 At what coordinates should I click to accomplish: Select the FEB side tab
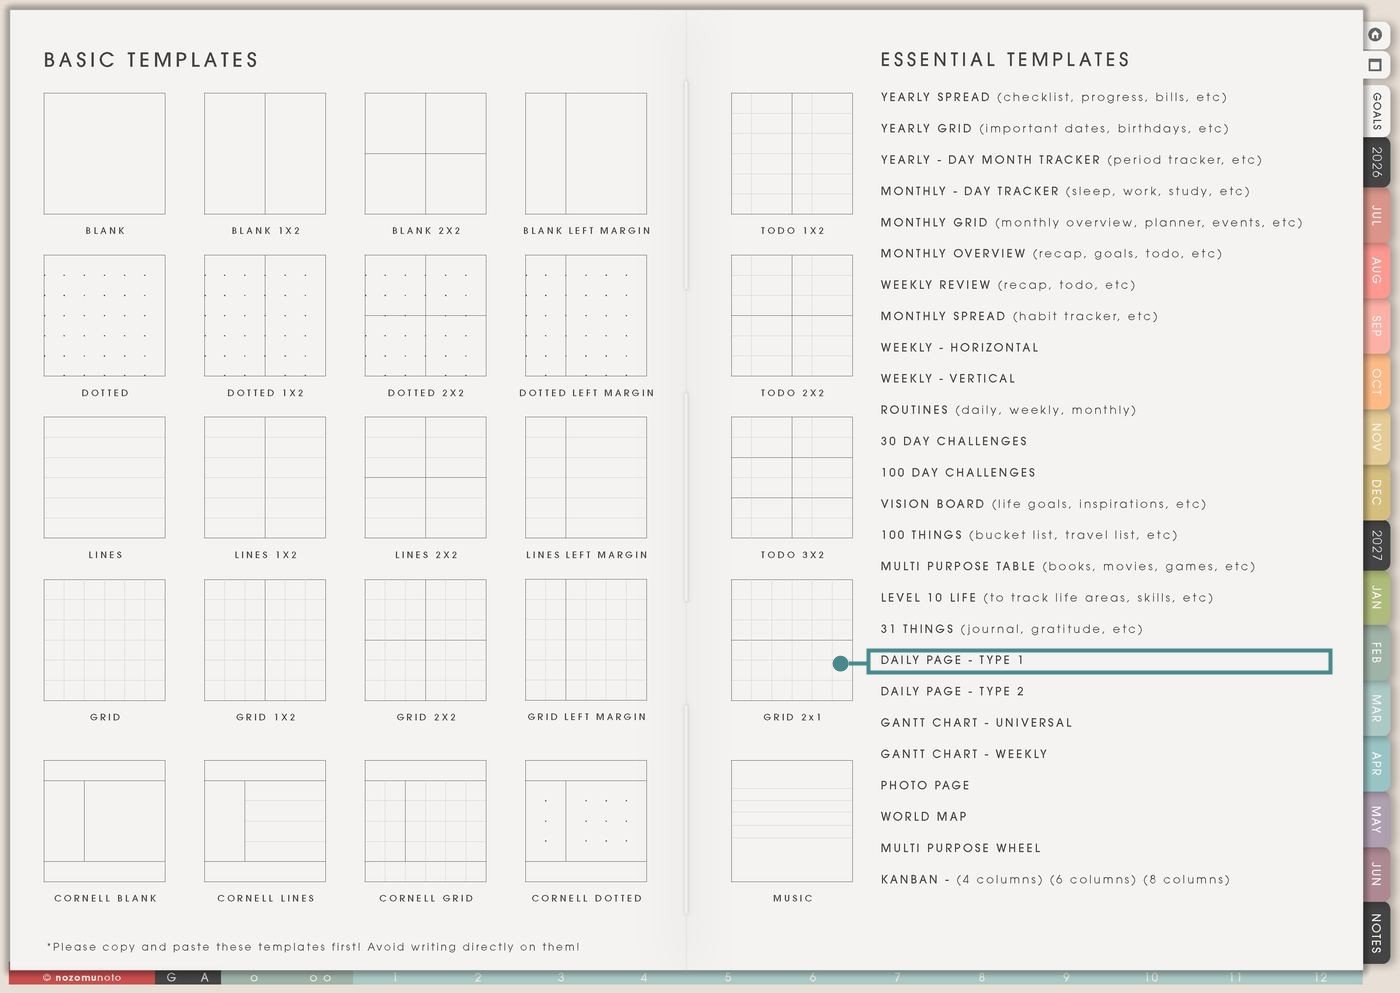click(x=1376, y=653)
